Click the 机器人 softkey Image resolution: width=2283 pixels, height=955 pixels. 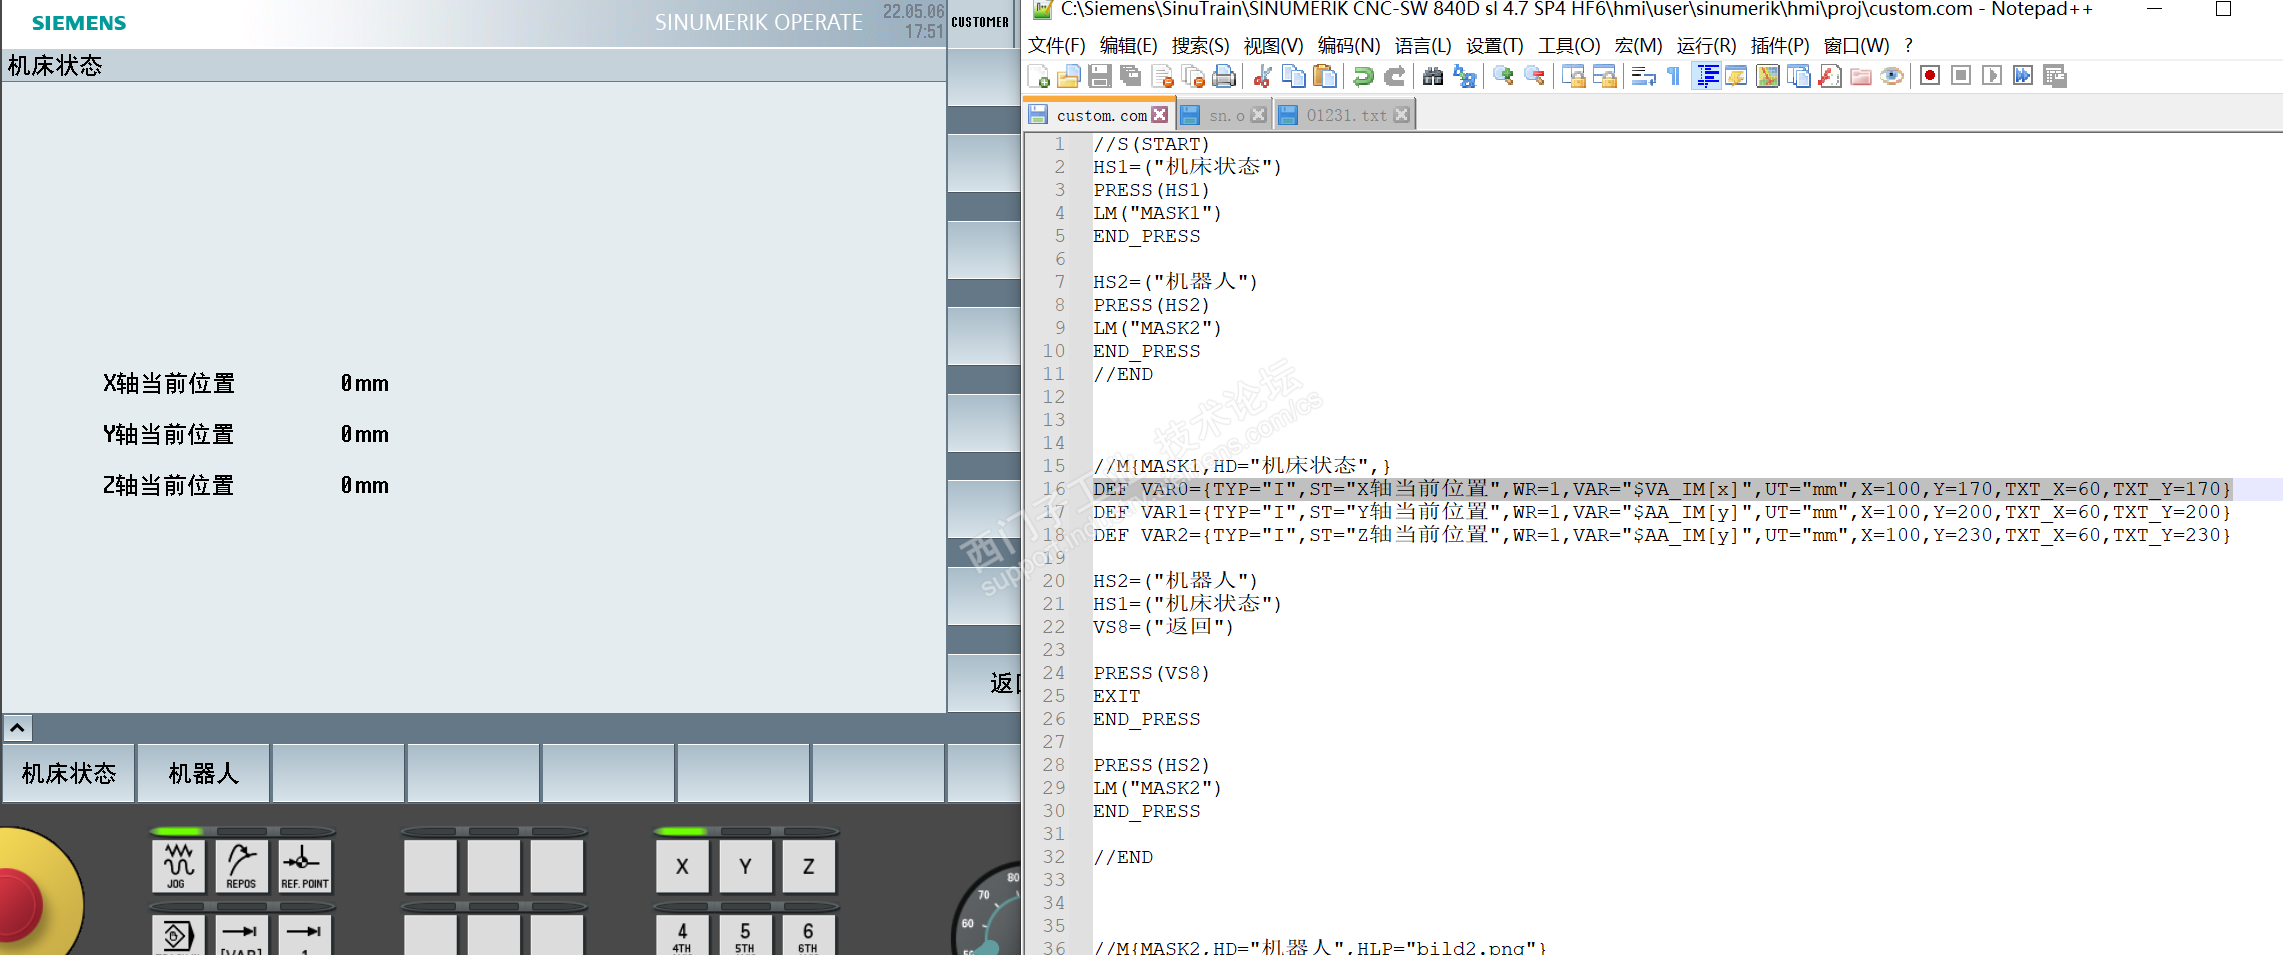[204, 773]
